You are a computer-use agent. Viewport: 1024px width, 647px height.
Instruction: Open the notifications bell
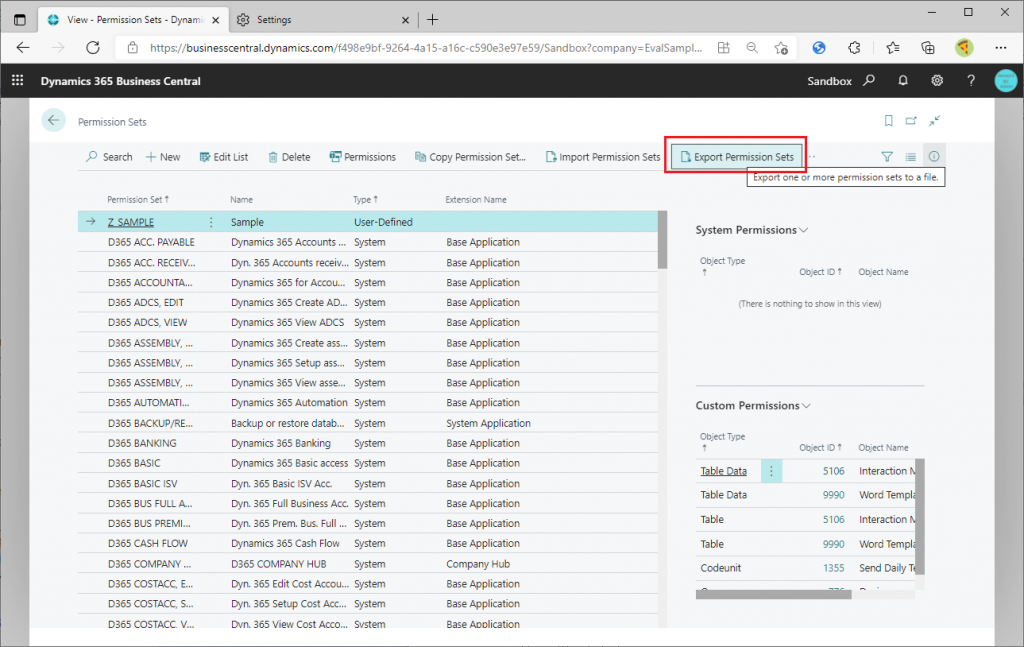(x=903, y=80)
